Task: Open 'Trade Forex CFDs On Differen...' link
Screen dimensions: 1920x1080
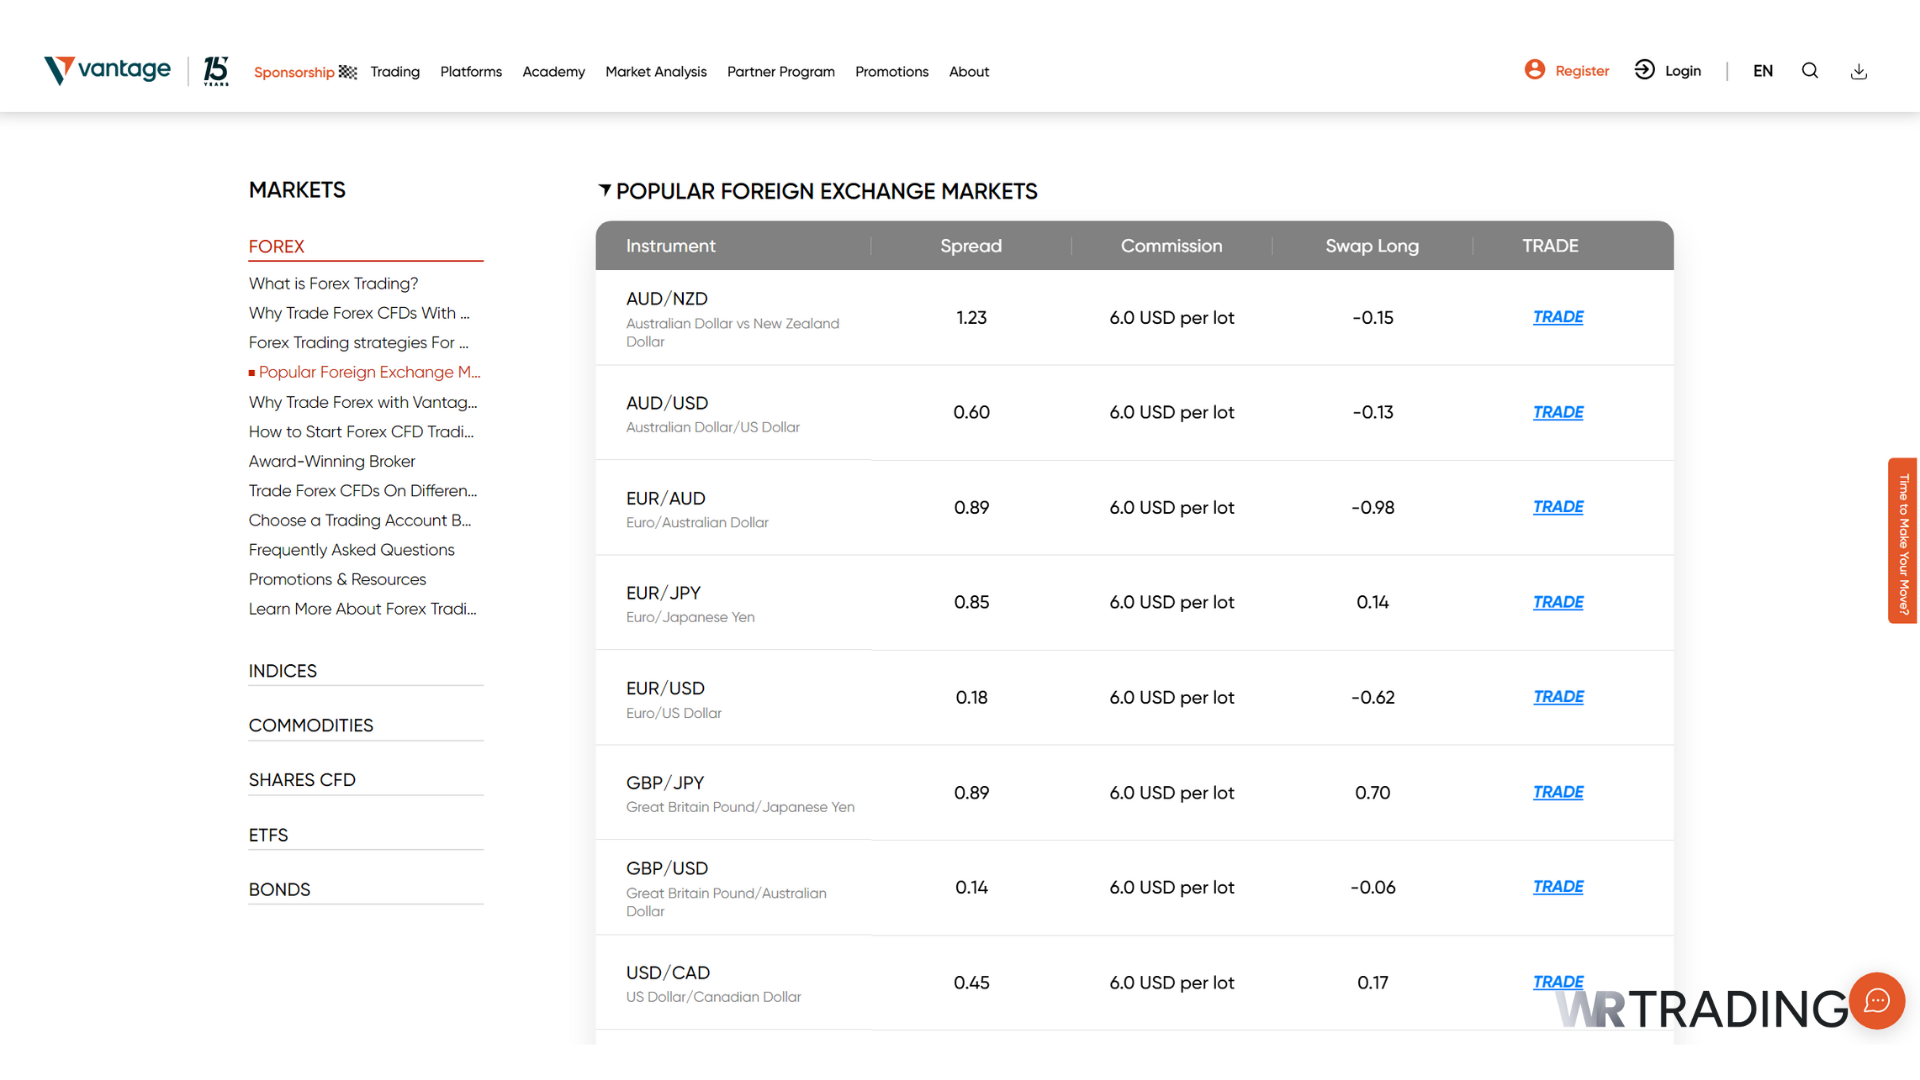Action: coord(363,491)
